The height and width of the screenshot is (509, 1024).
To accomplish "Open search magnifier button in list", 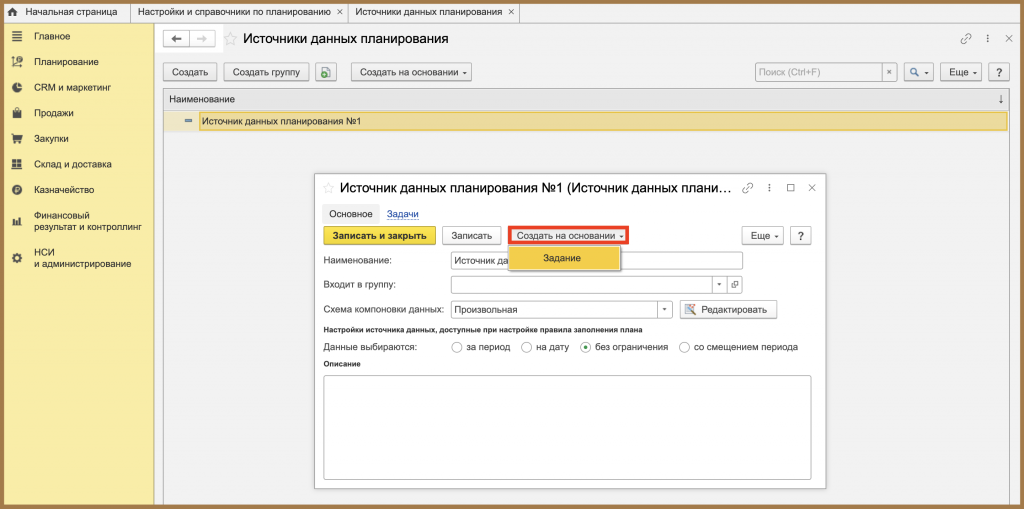I will pos(919,73).
